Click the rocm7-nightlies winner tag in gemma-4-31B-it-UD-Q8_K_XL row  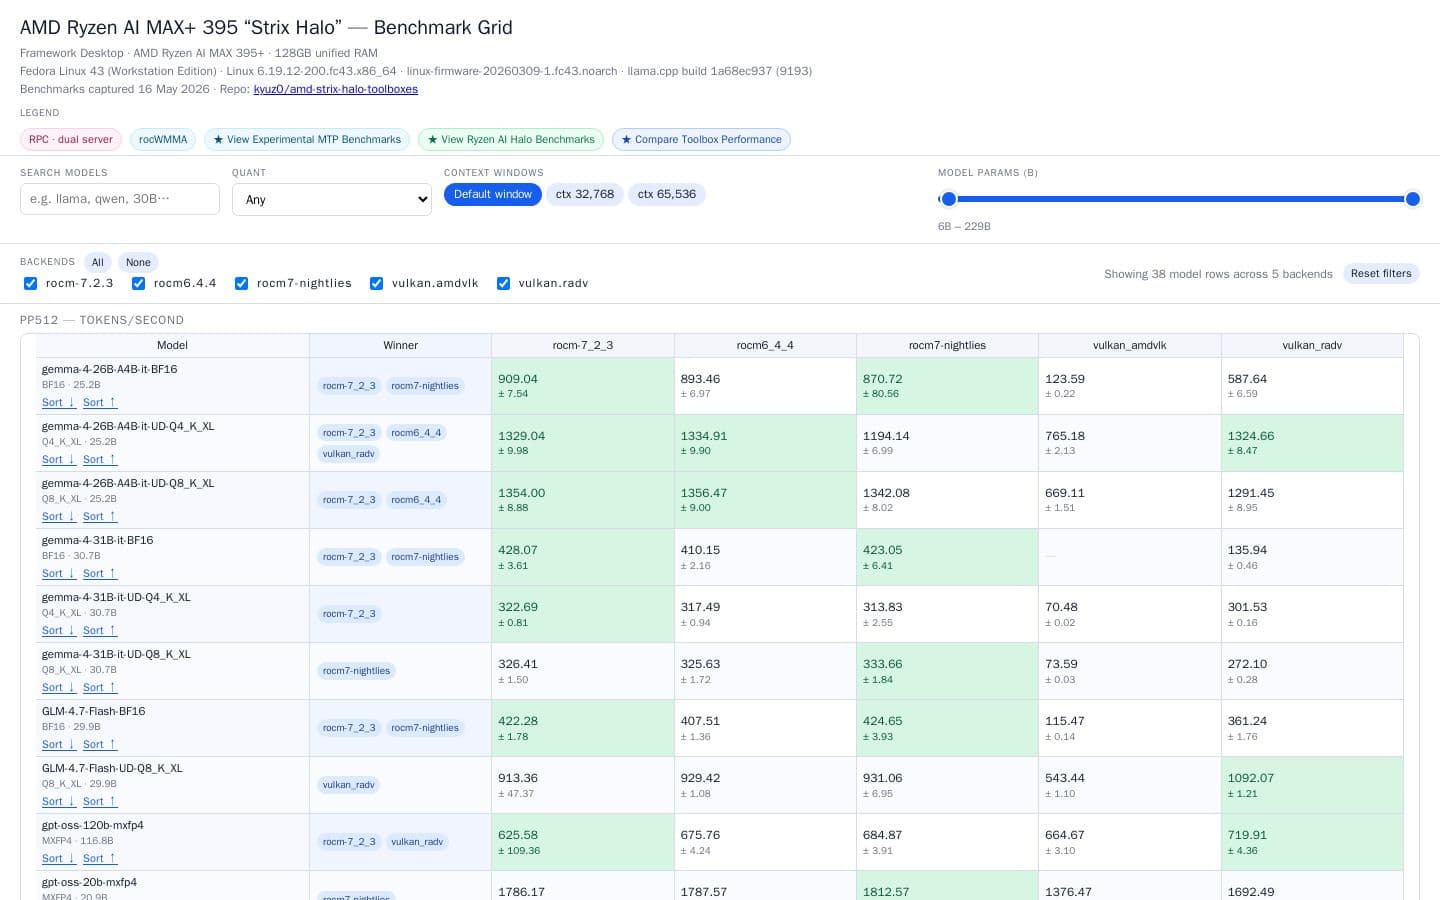coord(356,671)
